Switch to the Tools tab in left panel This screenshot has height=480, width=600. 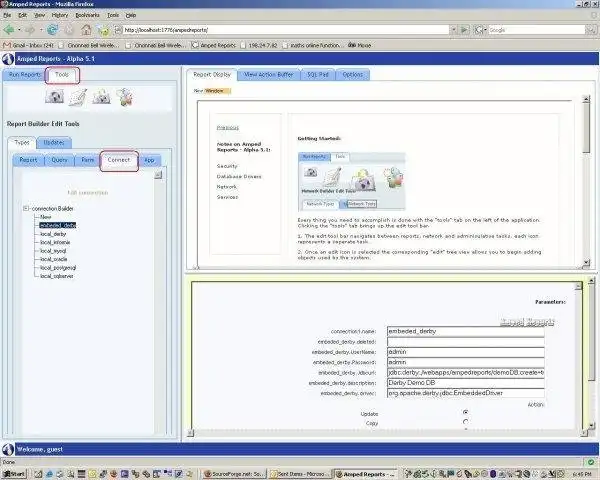62,75
